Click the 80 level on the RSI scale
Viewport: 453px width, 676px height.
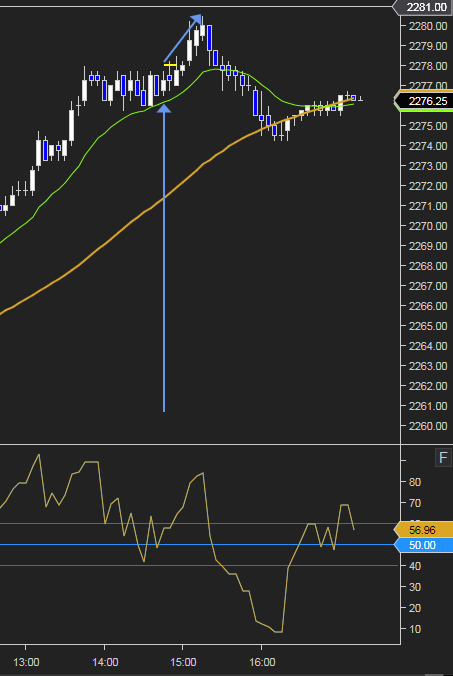tap(415, 482)
